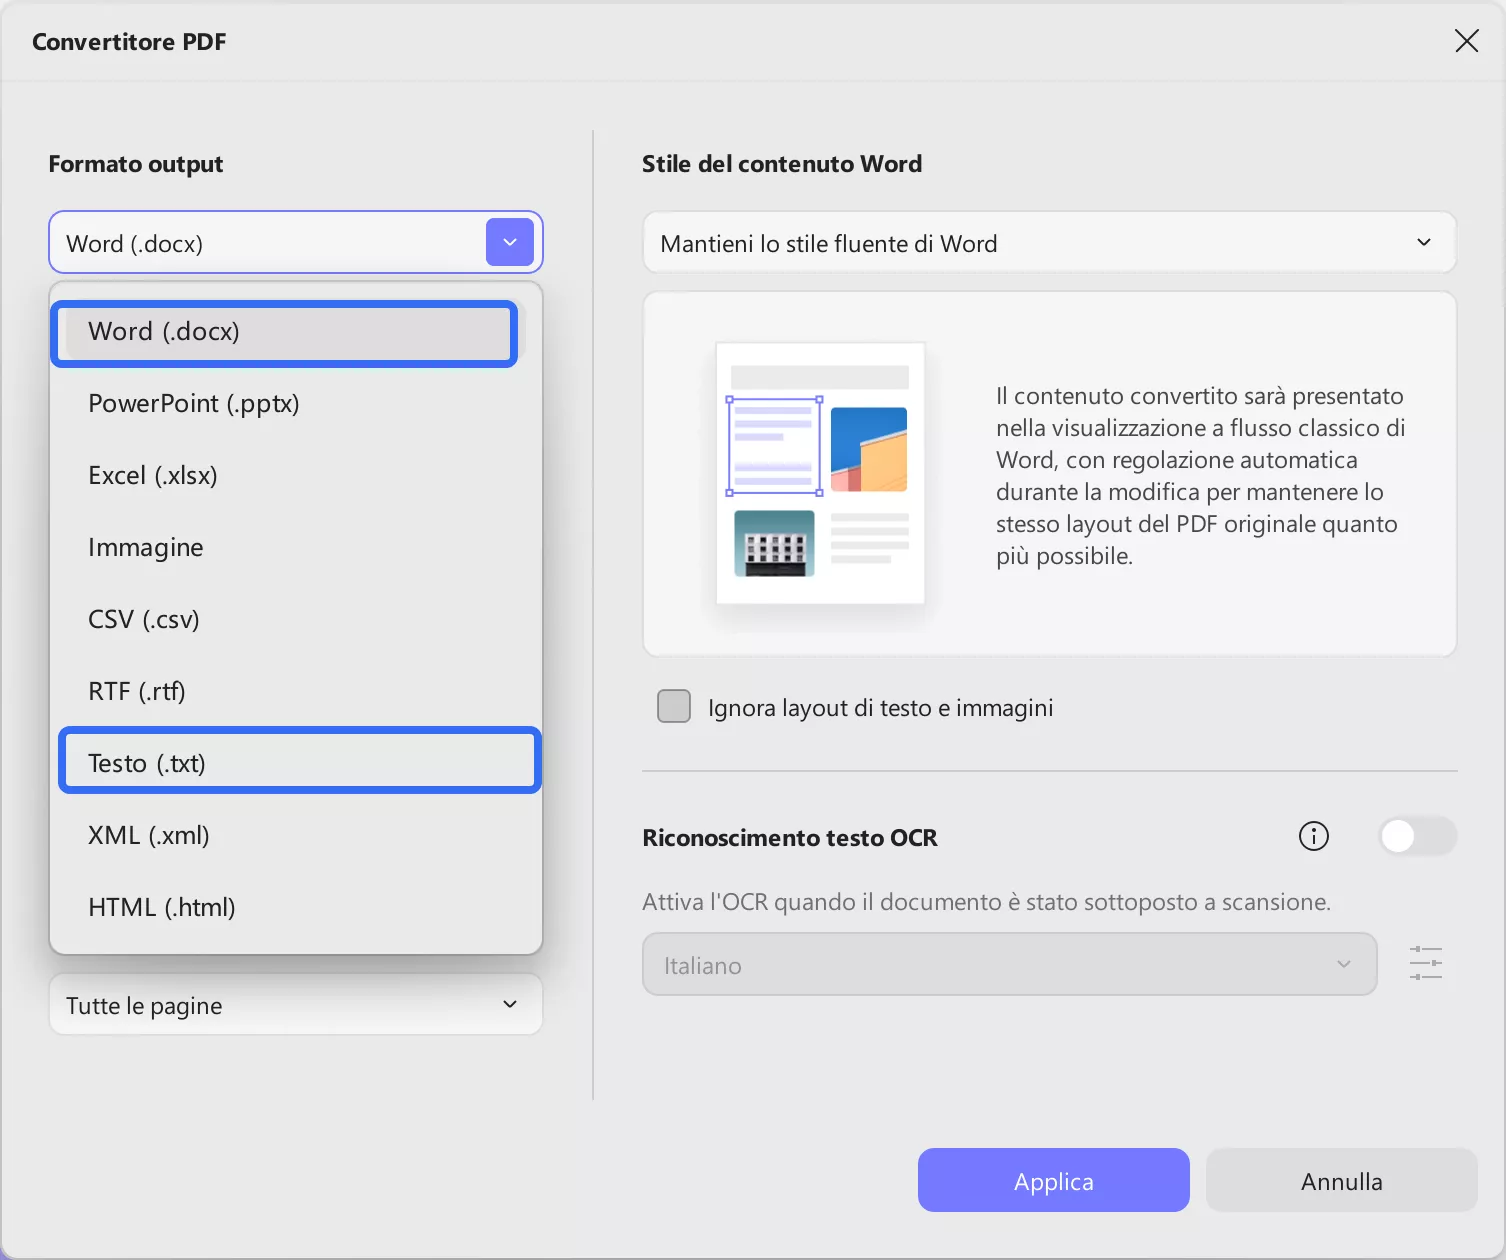Select Testo (.txt) output format
The width and height of the screenshot is (1506, 1260).
point(299,761)
